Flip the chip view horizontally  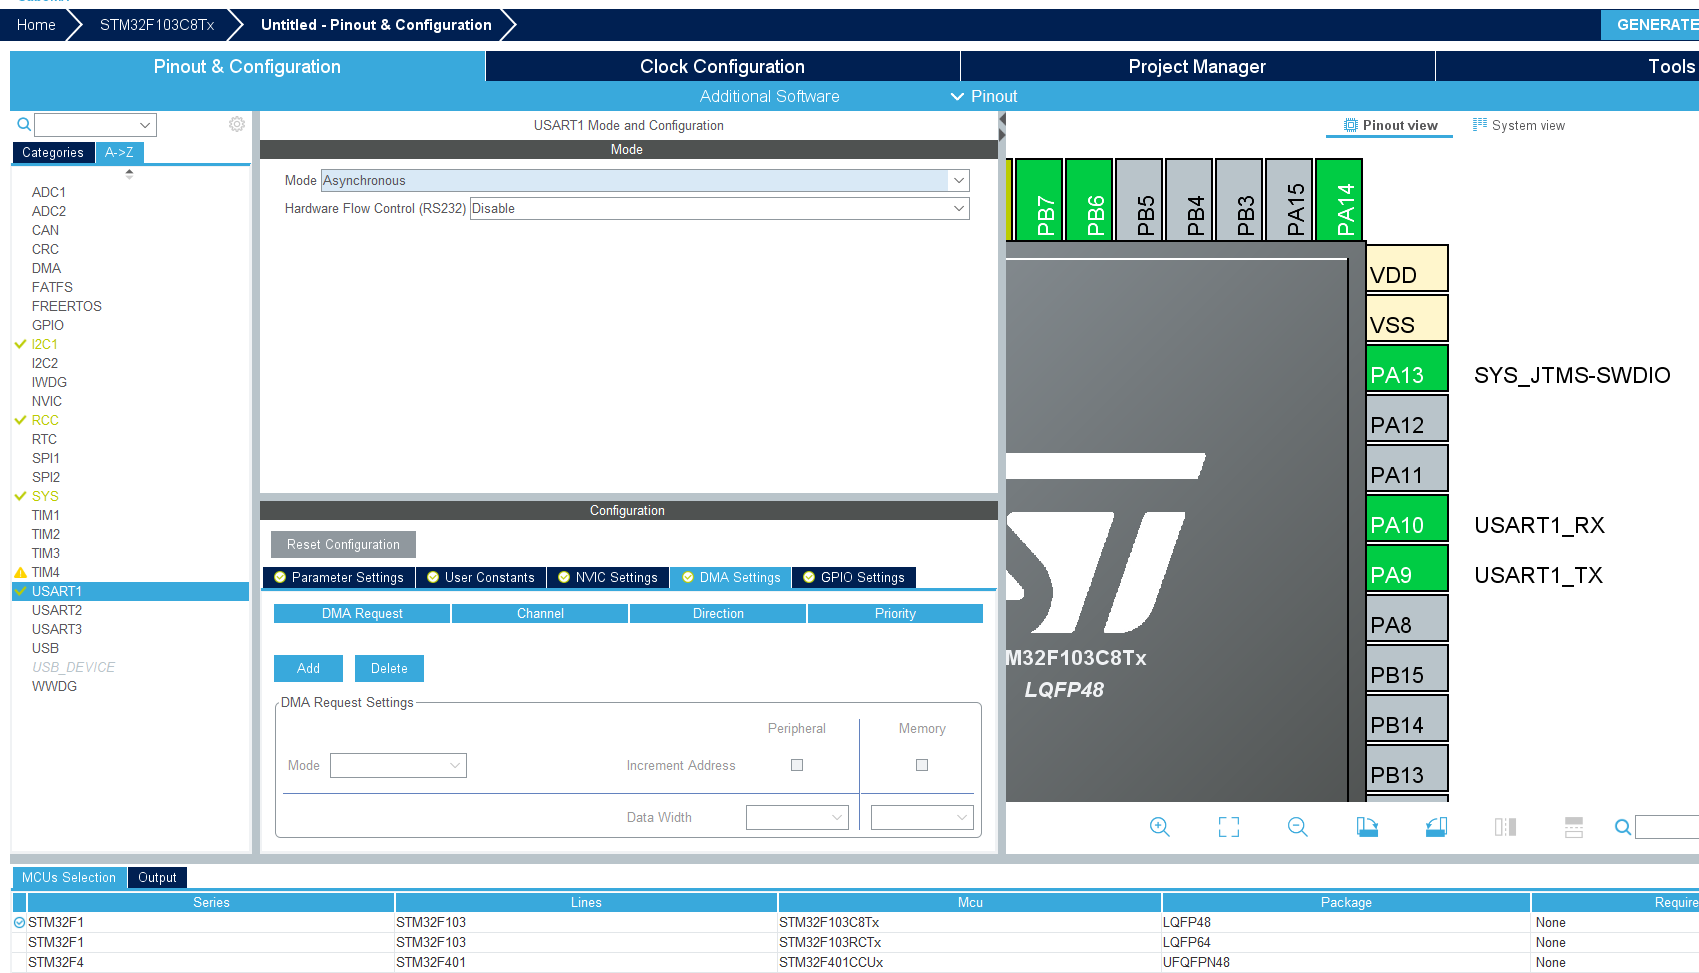pos(1505,827)
